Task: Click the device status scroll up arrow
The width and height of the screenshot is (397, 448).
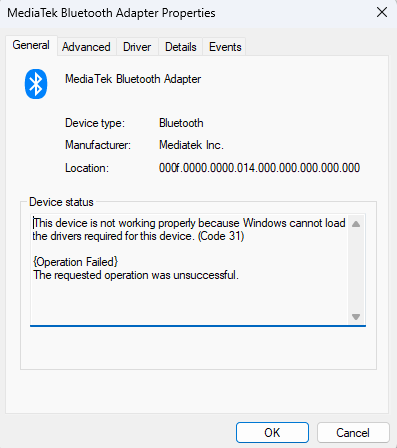Action: pyautogui.click(x=356, y=224)
